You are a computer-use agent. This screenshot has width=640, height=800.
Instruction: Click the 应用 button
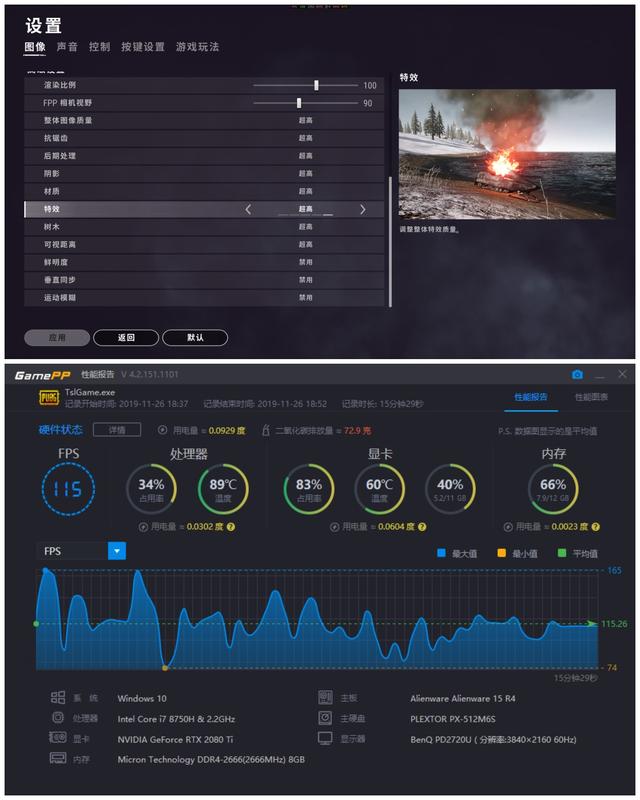(x=57, y=338)
